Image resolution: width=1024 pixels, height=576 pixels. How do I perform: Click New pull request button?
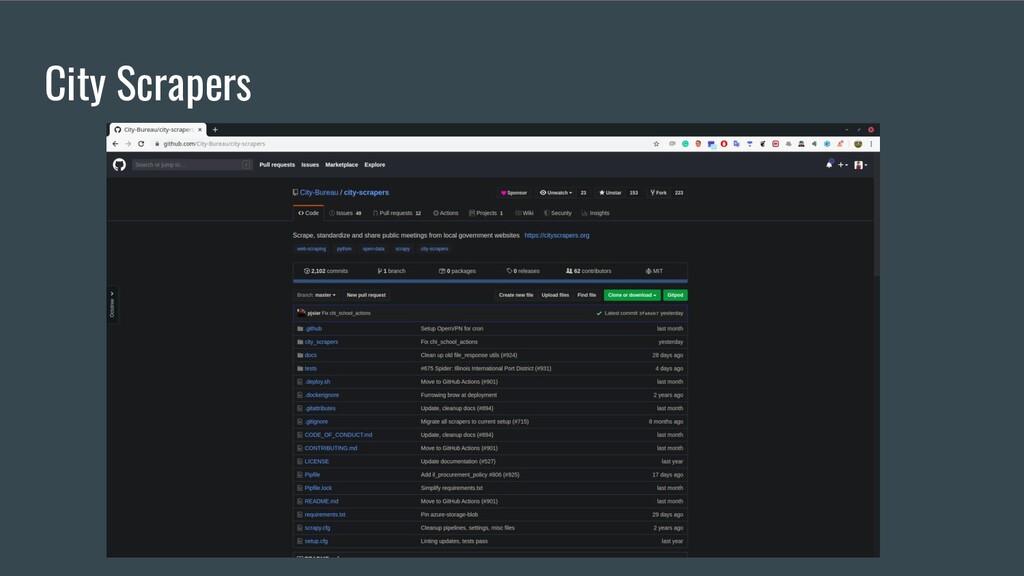[366, 295]
